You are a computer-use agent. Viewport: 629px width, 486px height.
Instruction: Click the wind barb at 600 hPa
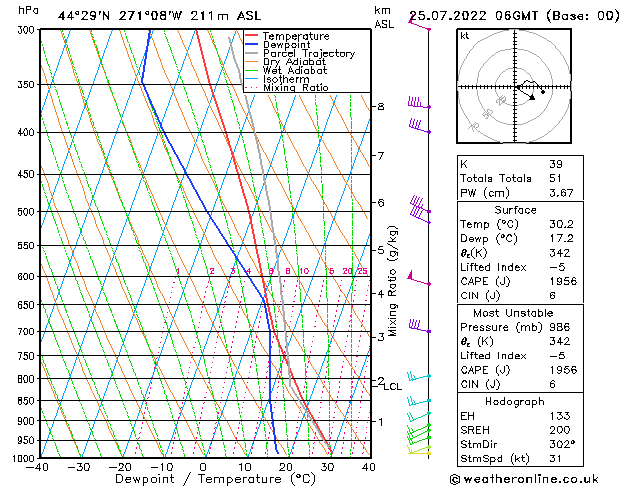point(419,278)
